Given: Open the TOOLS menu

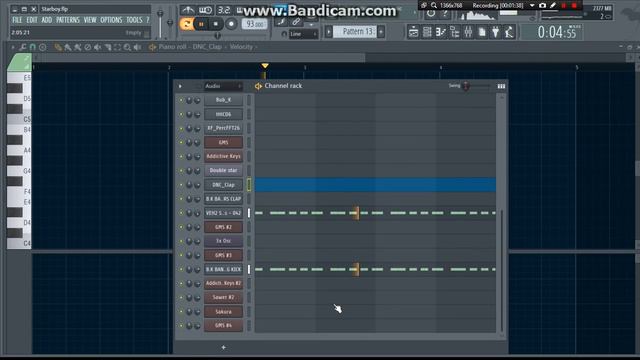Looking at the screenshot, I should (134, 20).
